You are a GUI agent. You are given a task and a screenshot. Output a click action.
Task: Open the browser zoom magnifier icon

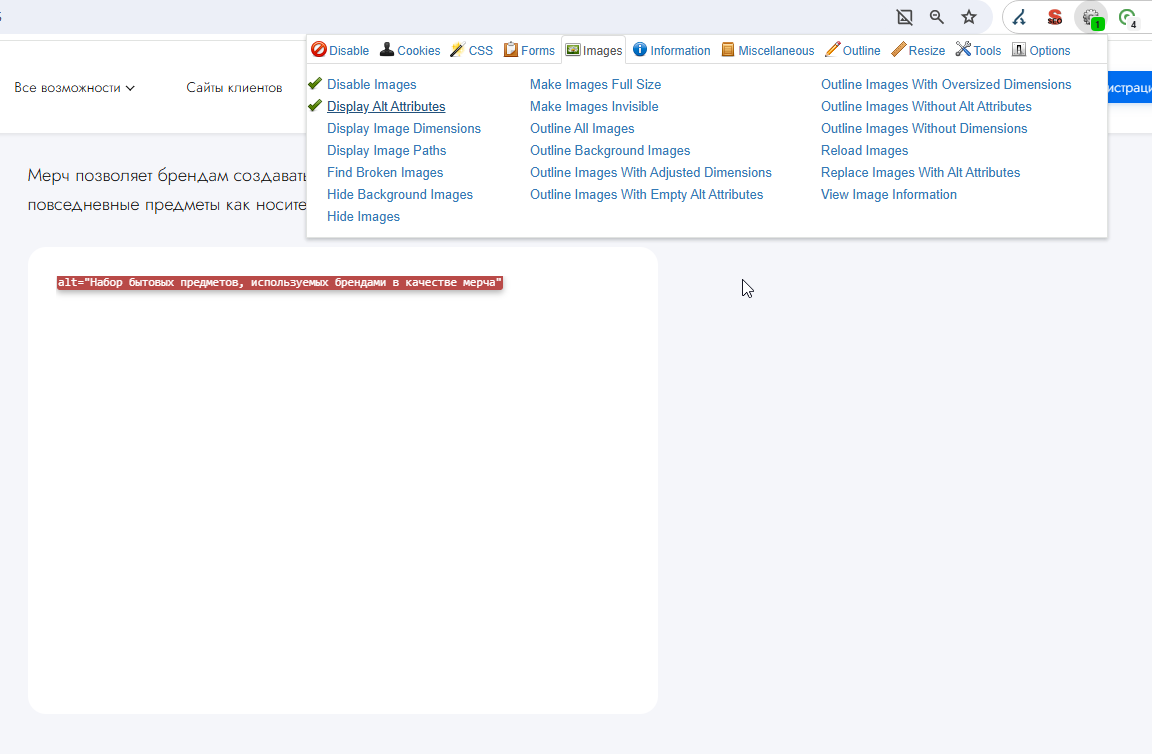pos(937,17)
